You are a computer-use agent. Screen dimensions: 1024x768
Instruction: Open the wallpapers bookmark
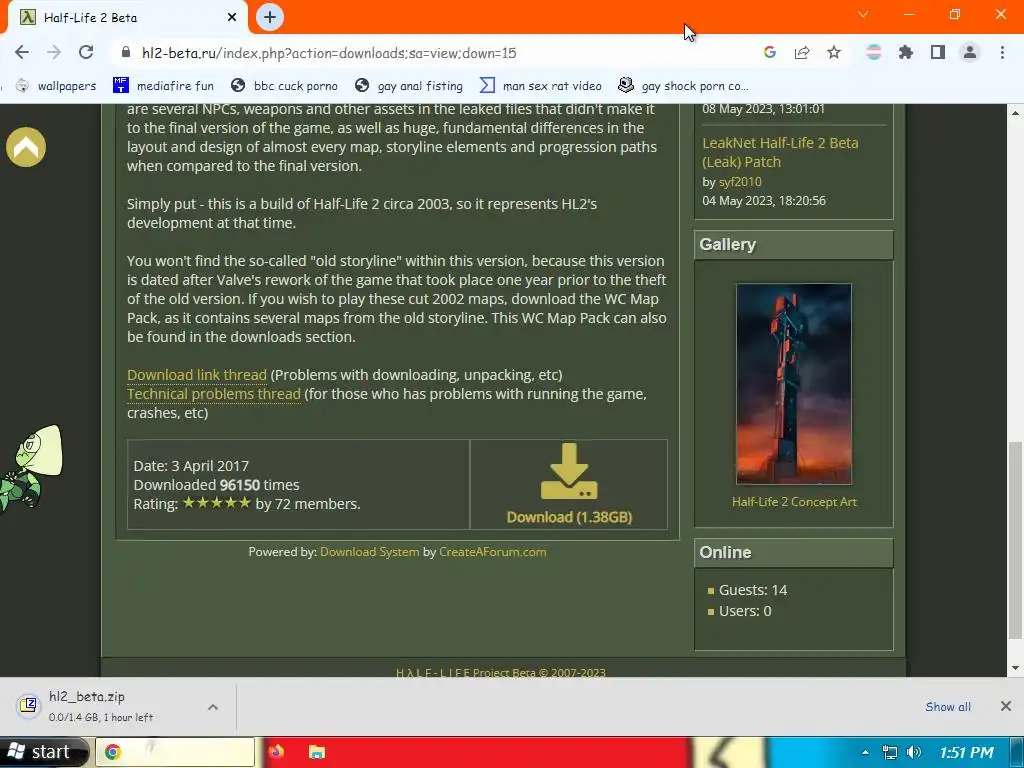click(x=56, y=86)
